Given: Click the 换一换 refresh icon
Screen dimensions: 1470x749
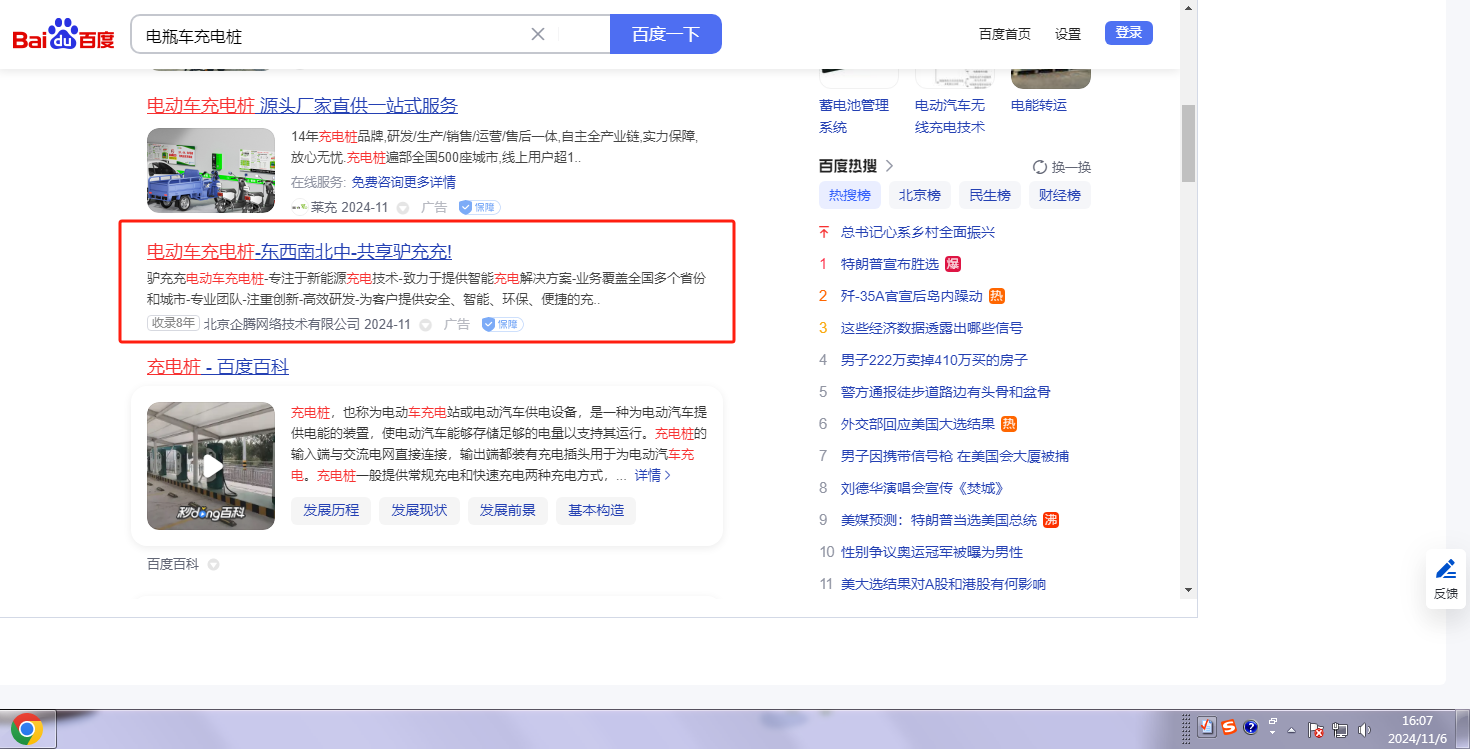Looking at the screenshot, I should point(1040,167).
